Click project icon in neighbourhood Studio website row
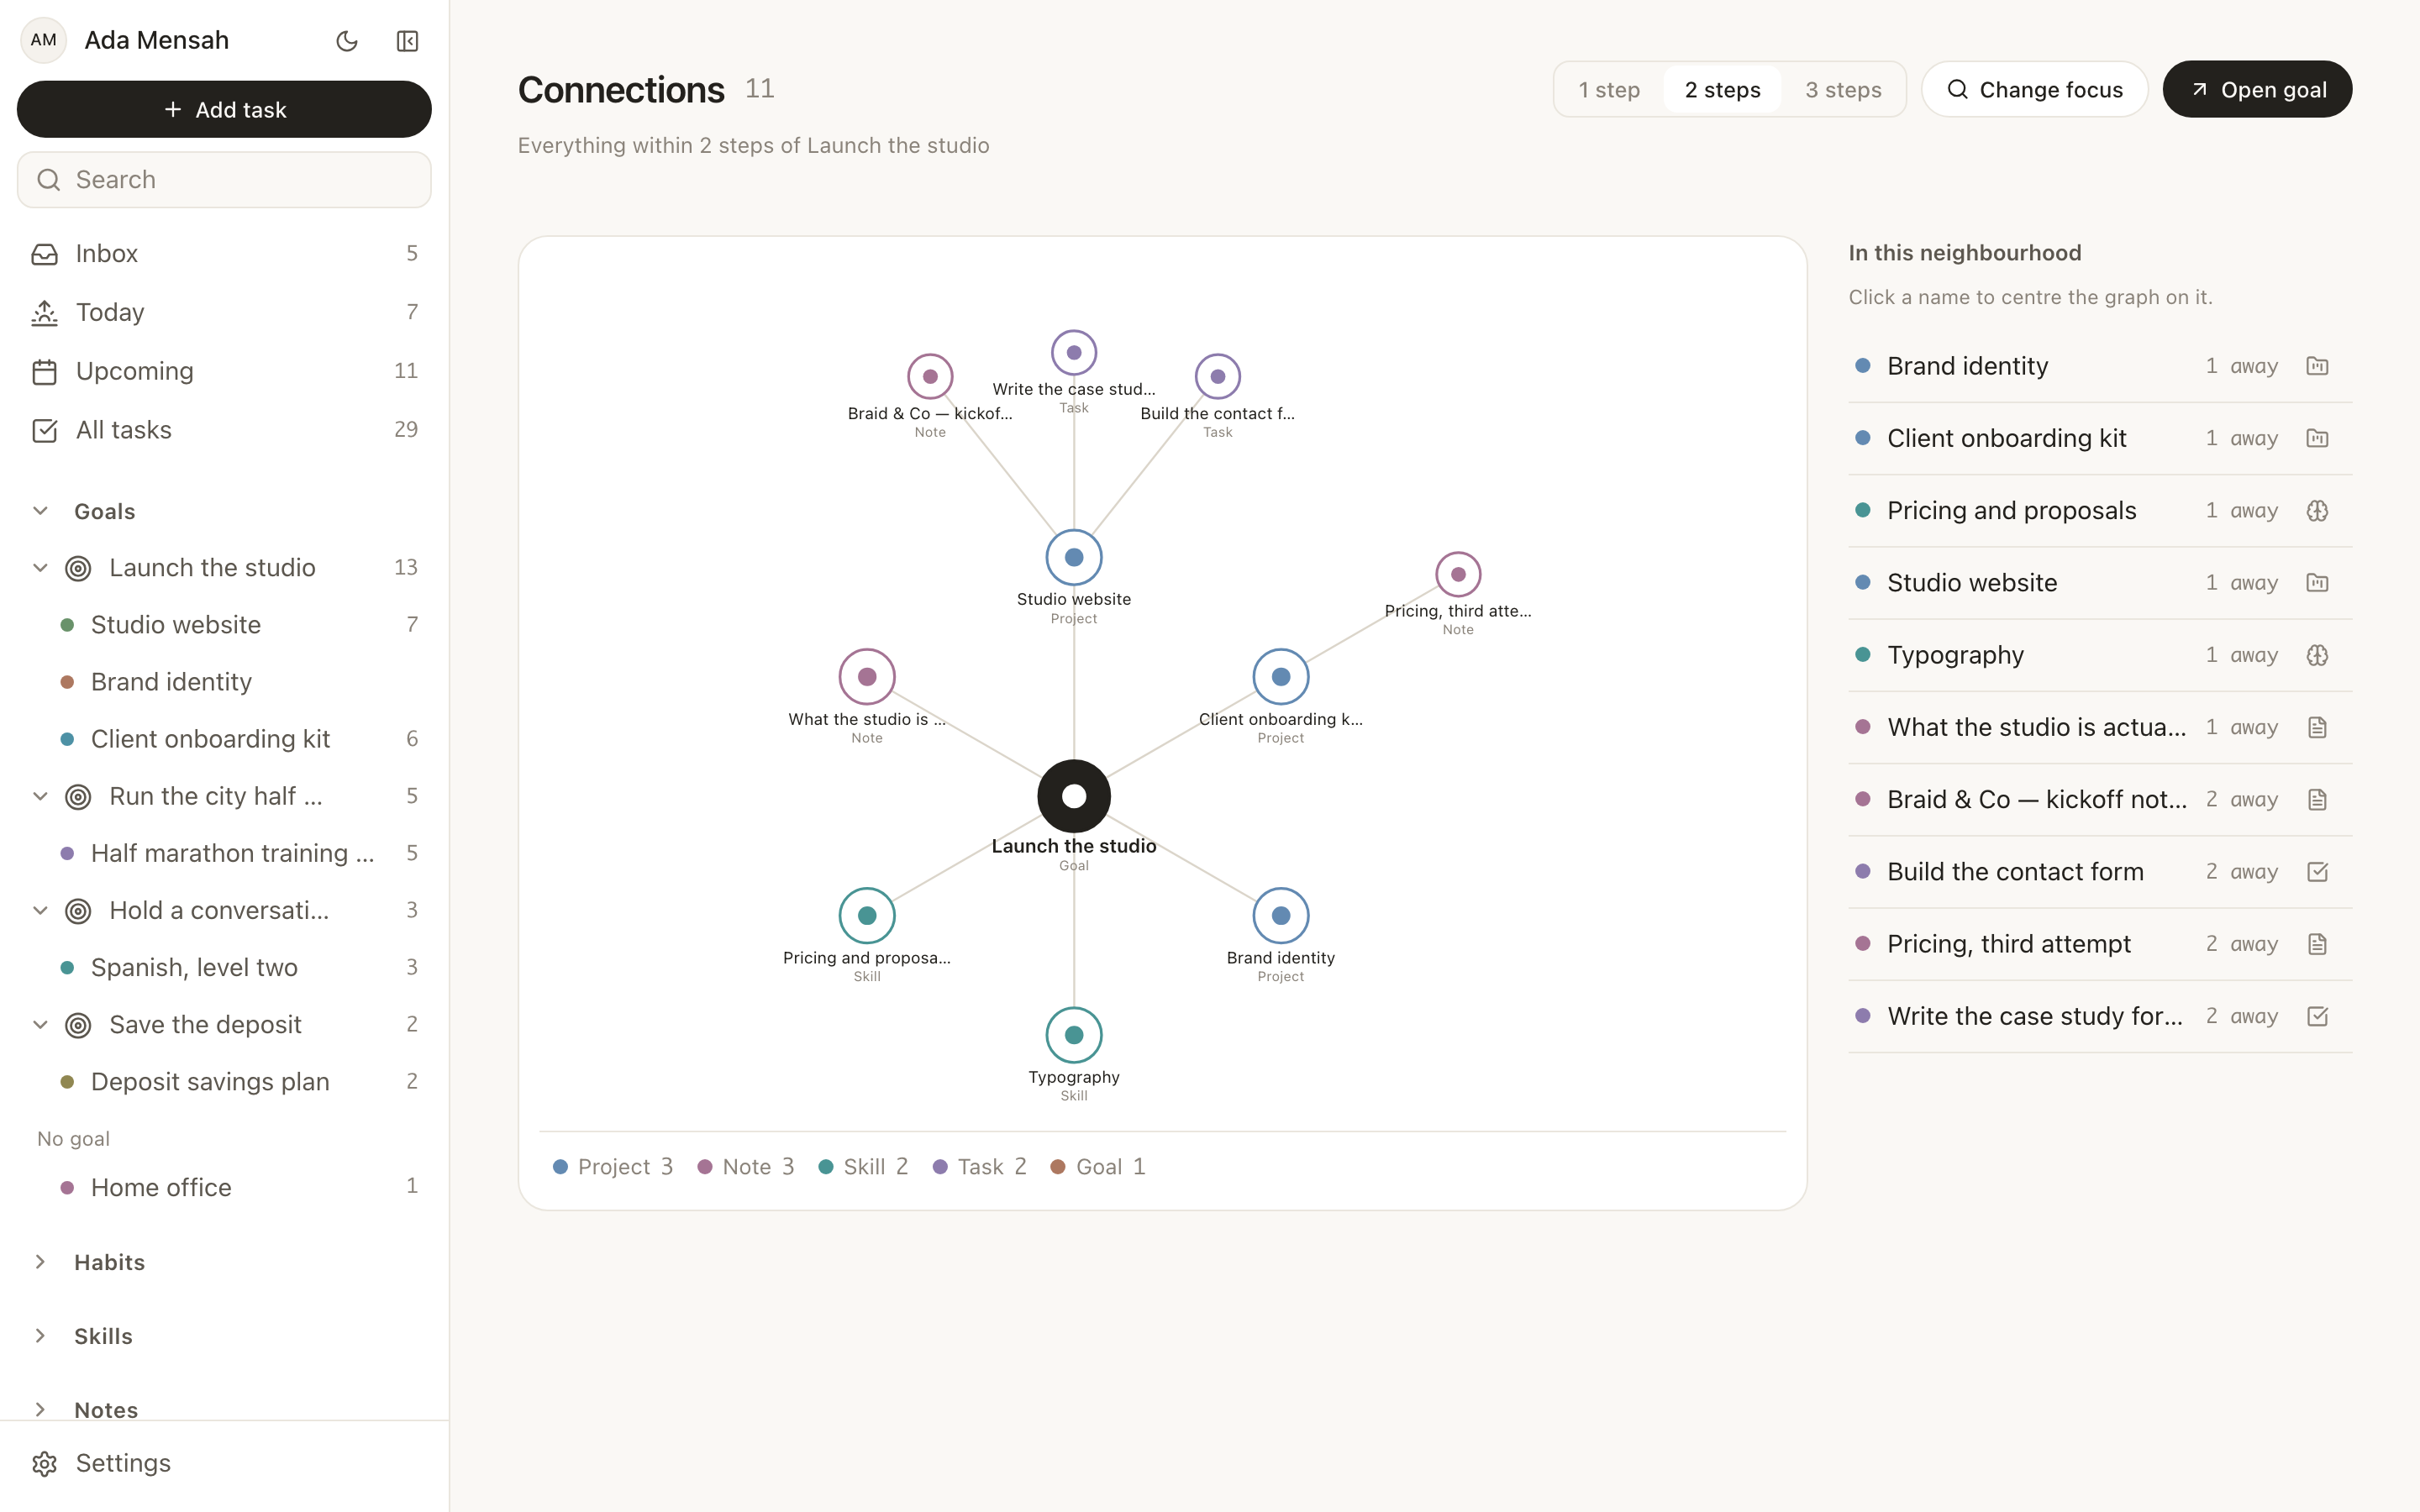This screenshot has width=2420, height=1512. click(x=2317, y=583)
